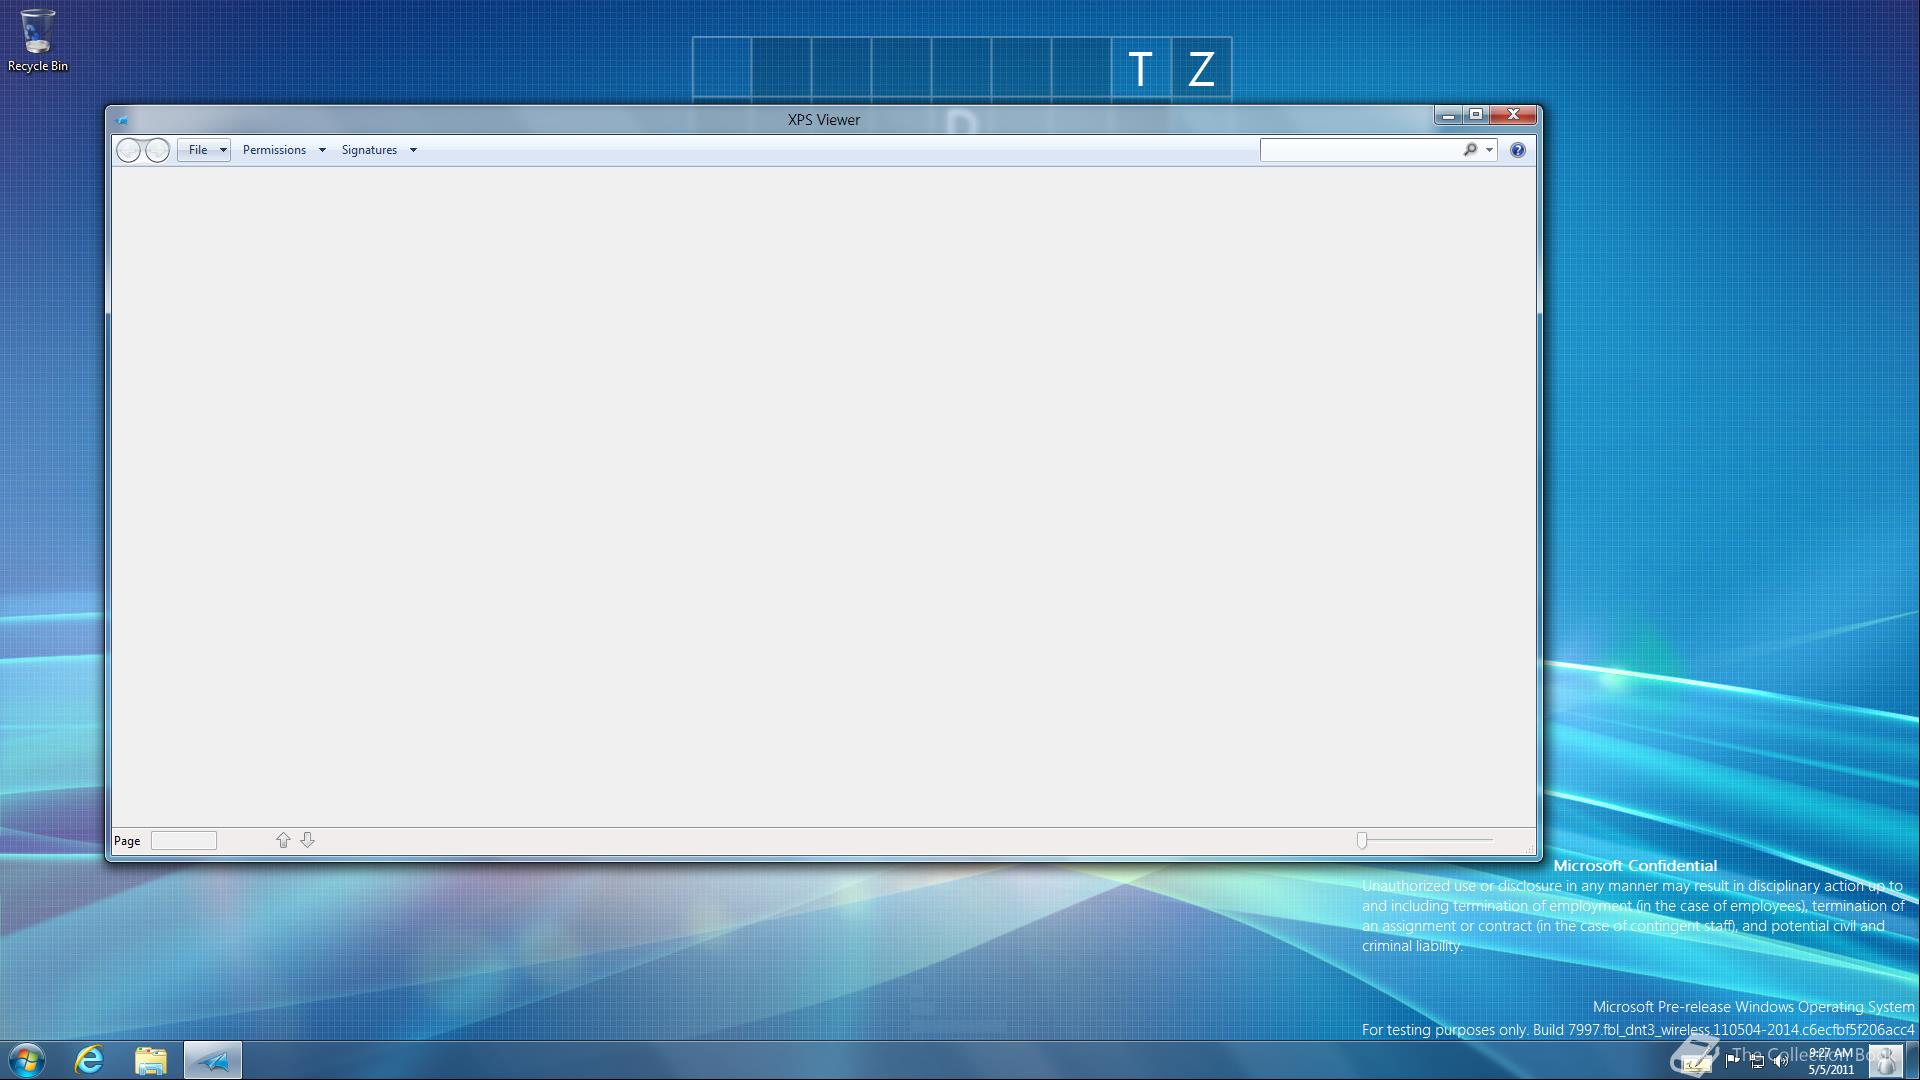The width and height of the screenshot is (1920, 1080).
Task: Click the Action Center flag tray icon
Action: [x=1733, y=1061]
